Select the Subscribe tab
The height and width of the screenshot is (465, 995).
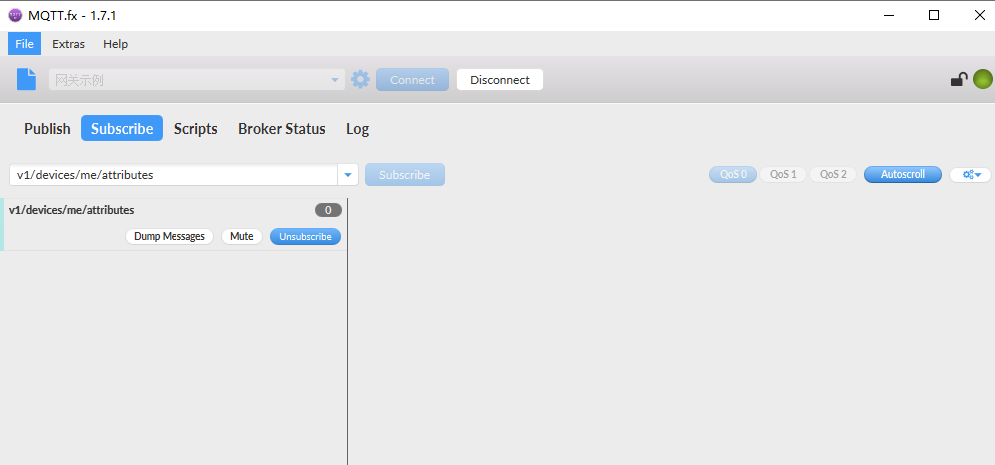tap(122, 128)
